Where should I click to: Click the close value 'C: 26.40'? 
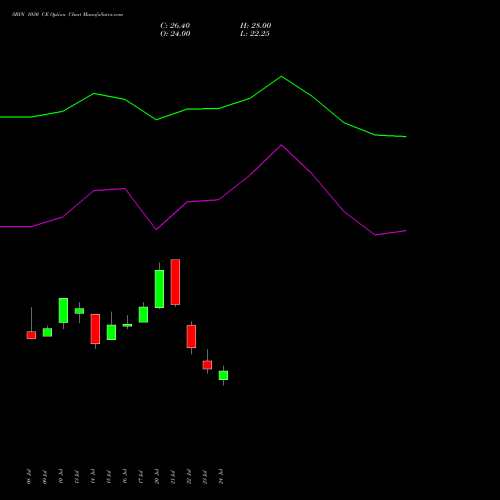(x=175, y=26)
